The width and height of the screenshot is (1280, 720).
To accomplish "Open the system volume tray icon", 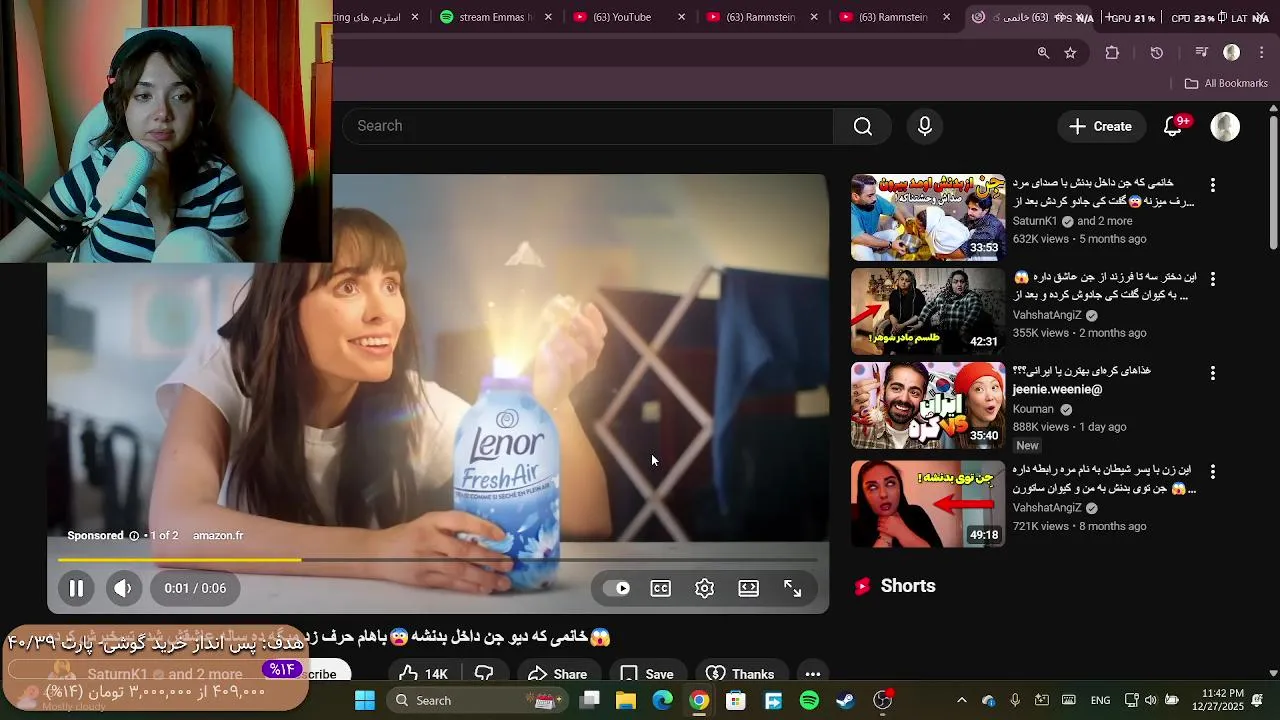I will coord(1151,700).
